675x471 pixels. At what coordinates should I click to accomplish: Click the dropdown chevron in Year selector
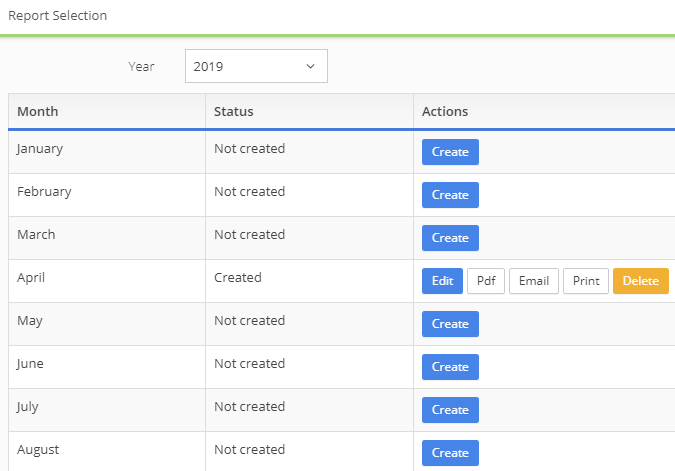click(x=310, y=66)
